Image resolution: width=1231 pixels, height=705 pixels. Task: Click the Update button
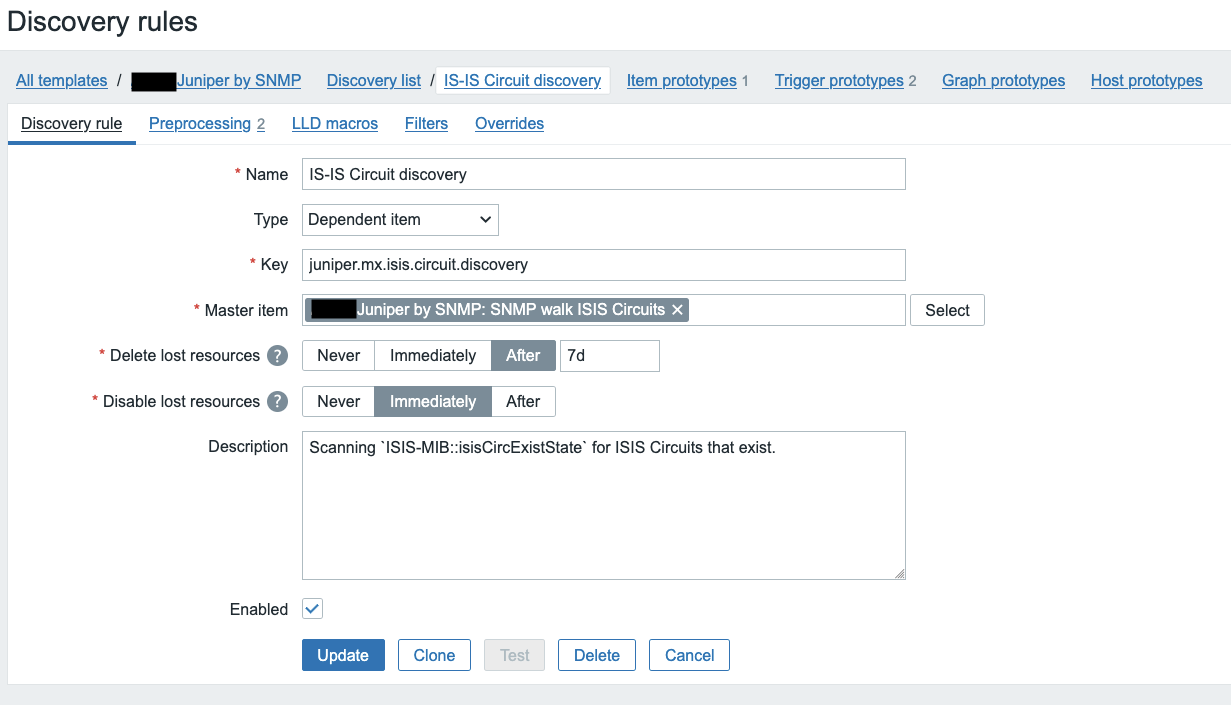pyautogui.click(x=343, y=656)
